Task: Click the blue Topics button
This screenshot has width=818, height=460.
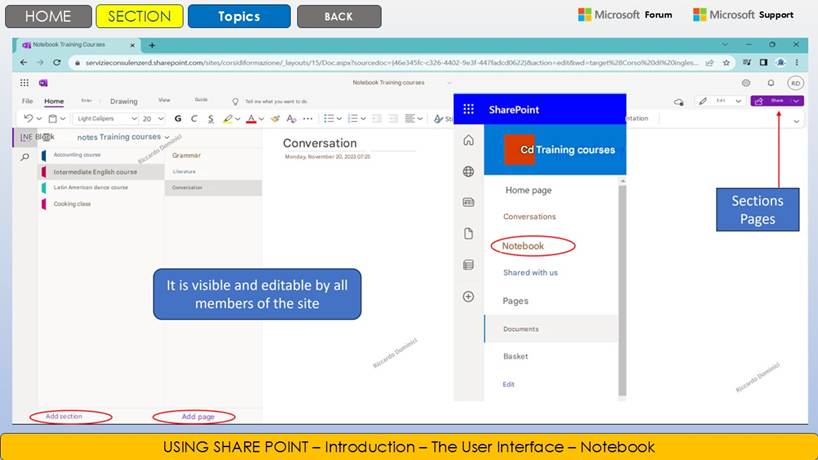Action: [x=239, y=16]
